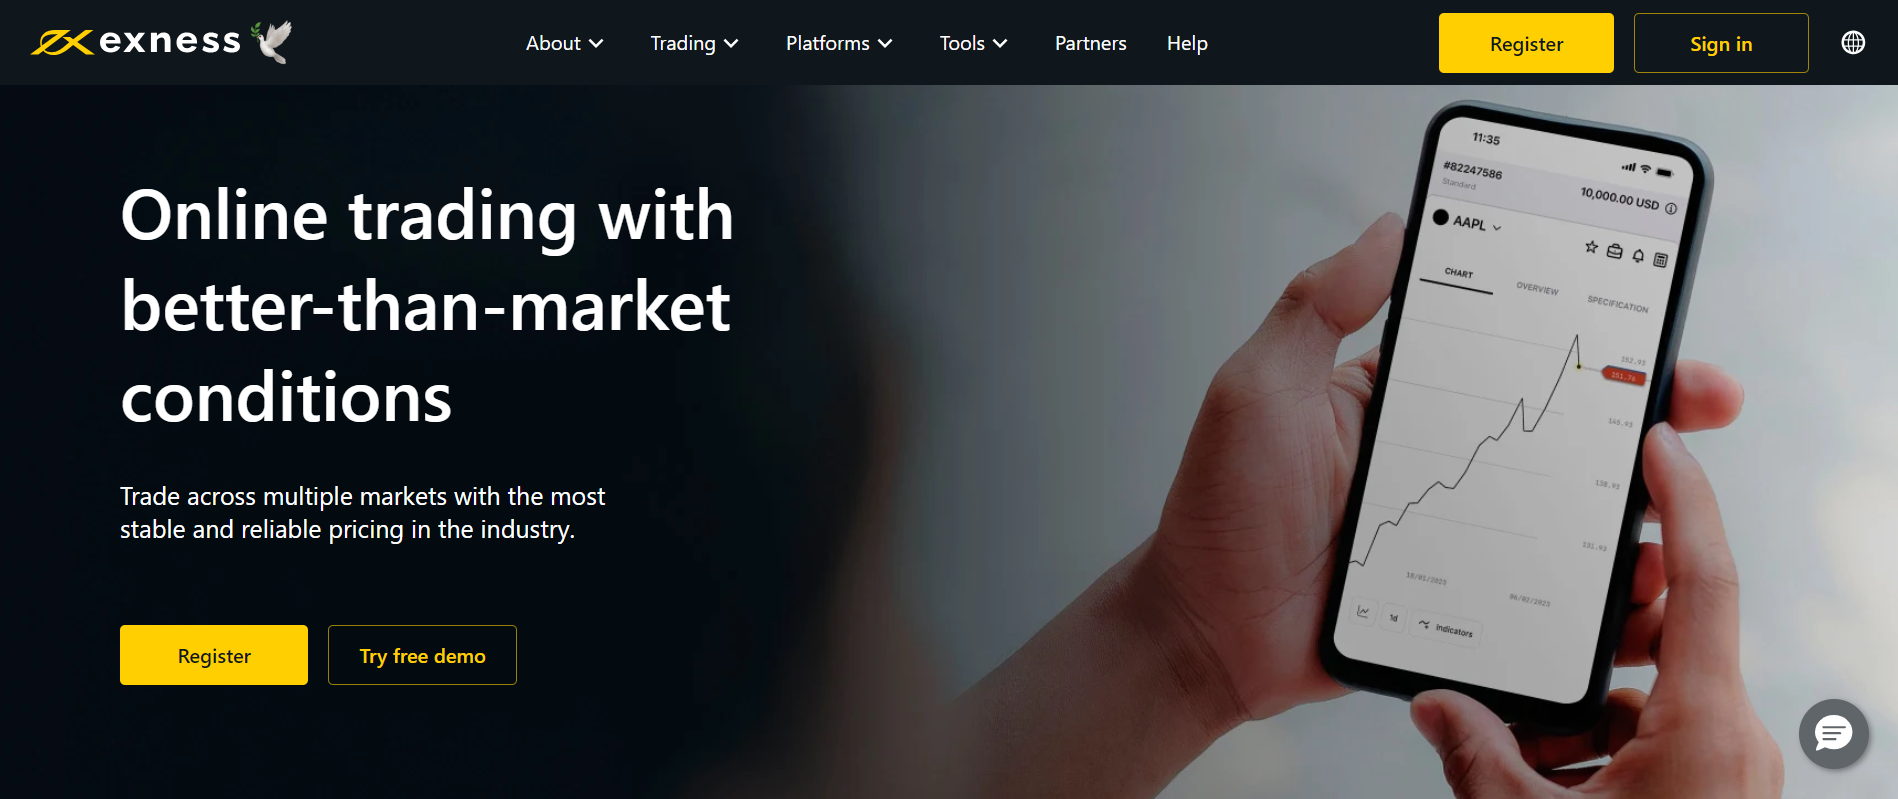Click the calculator icon on phone screen
This screenshot has width=1898, height=799.
[1660, 260]
